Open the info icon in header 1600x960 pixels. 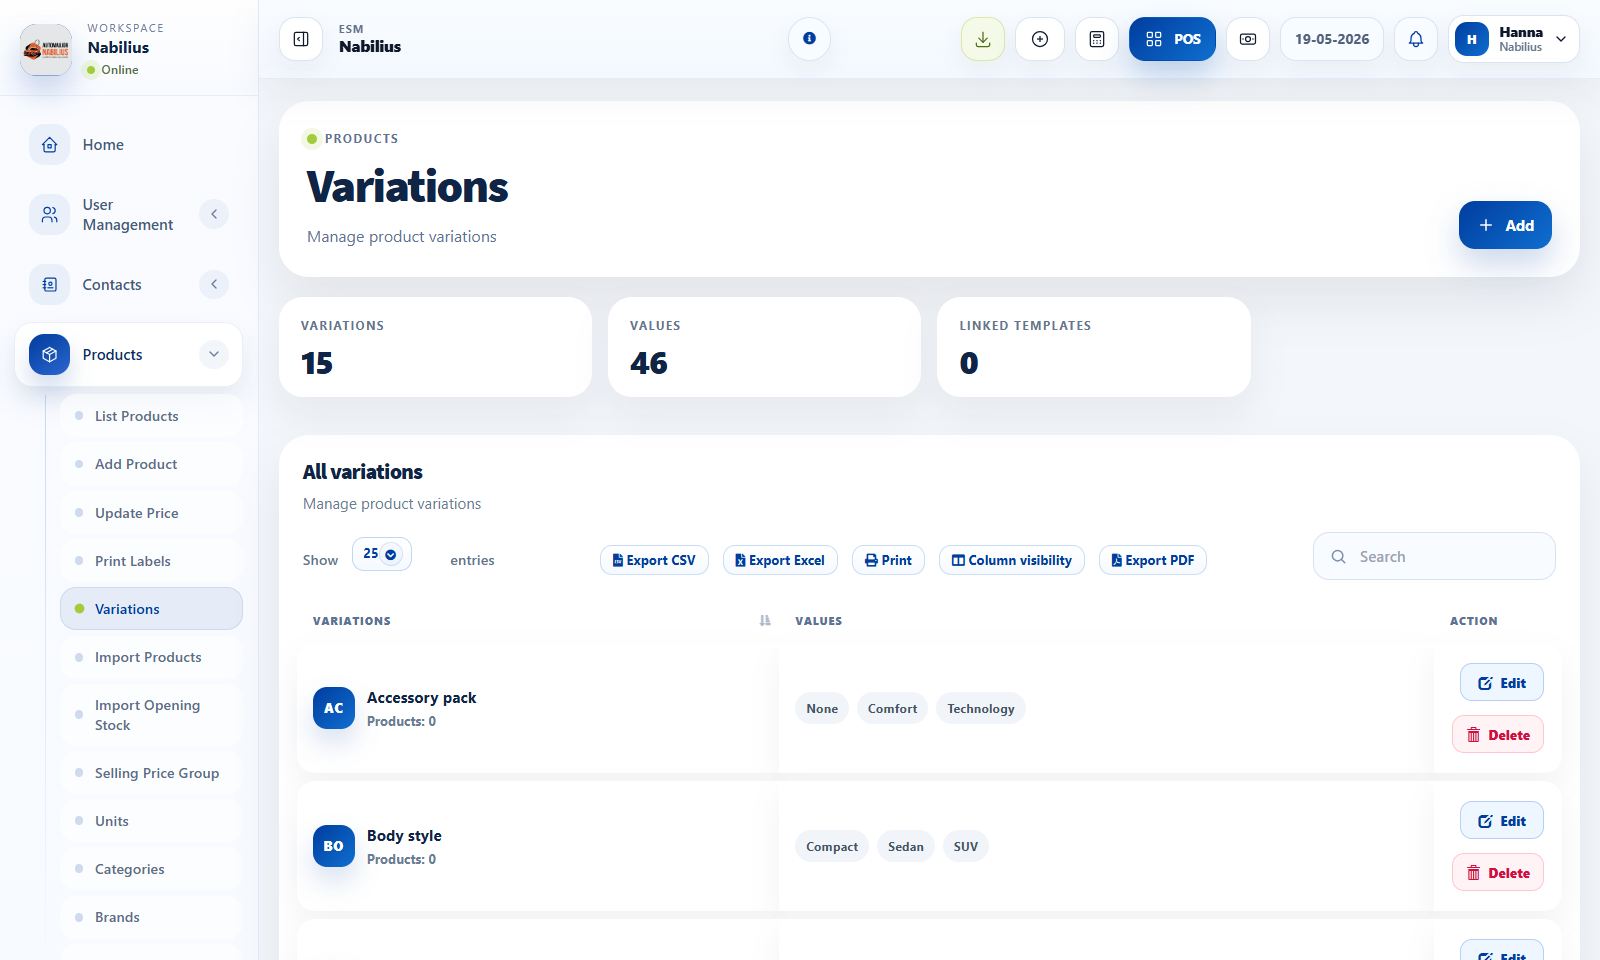coord(809,39)
